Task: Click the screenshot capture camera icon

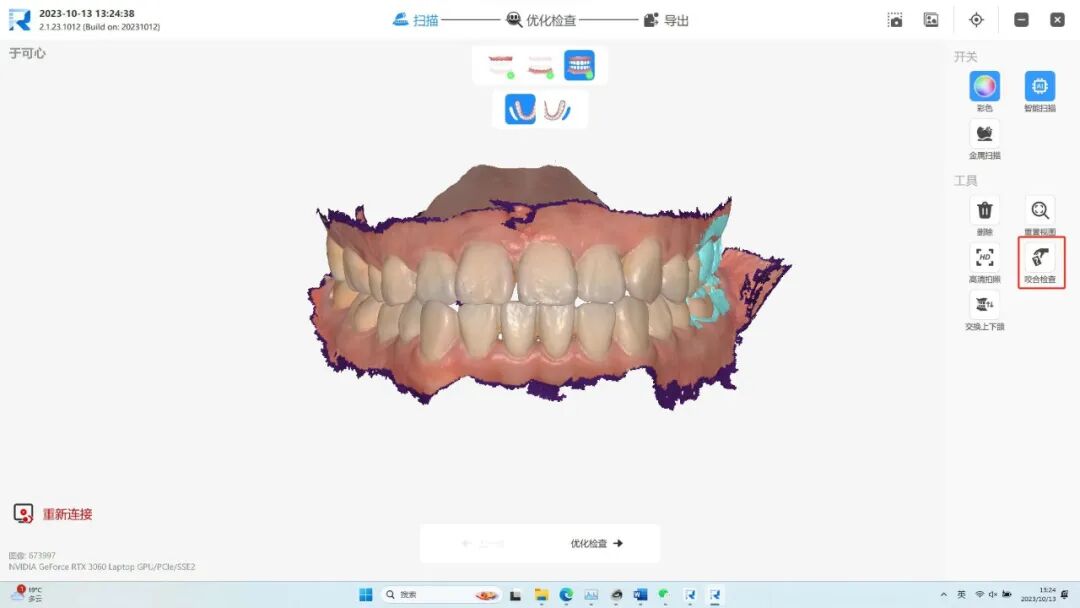Action: coord(896,20)
